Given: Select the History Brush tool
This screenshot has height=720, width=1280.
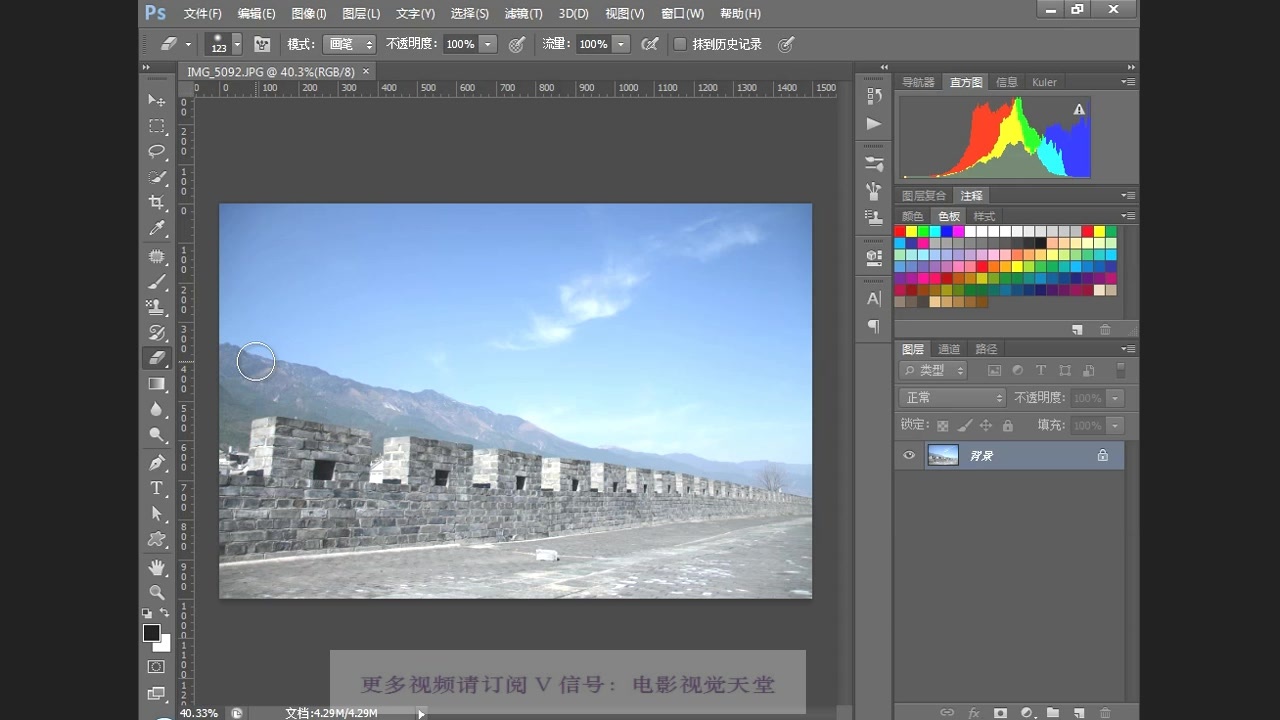Looking at the screenshot, I should click(x=157, y=333).
